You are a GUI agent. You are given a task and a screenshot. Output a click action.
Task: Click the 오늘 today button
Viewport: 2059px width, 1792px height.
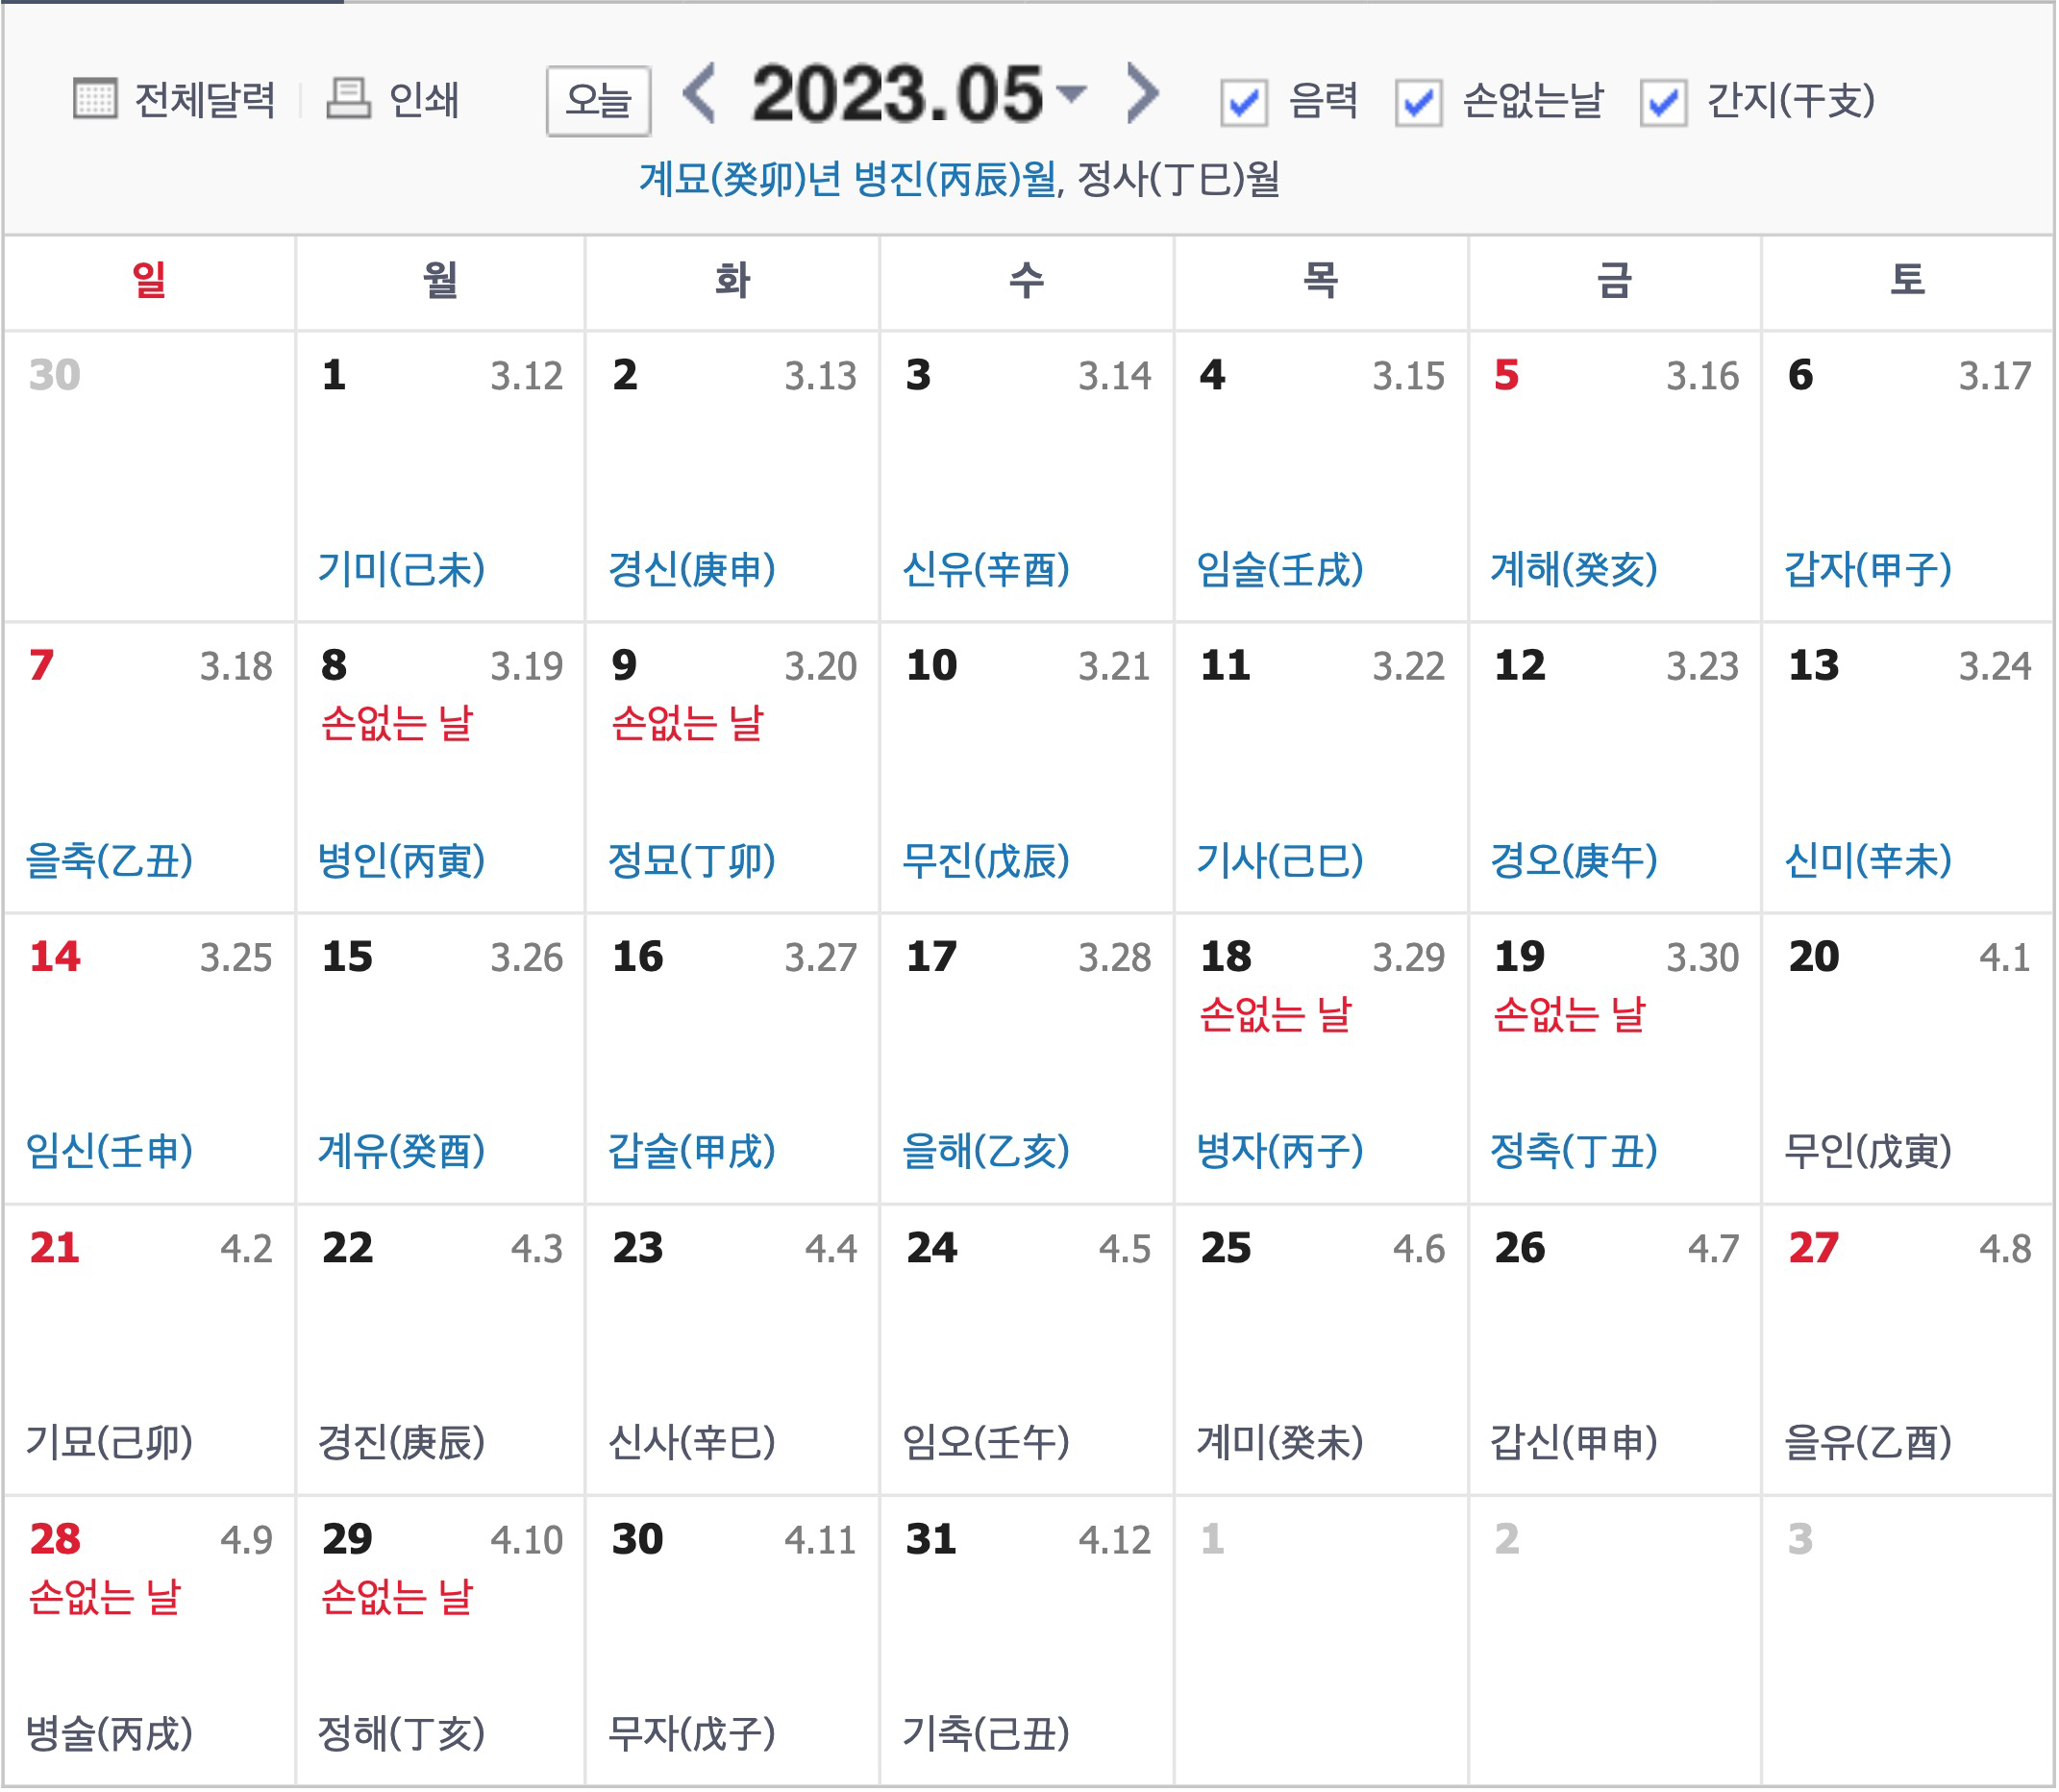pyautogui.click(x=598, y=100)
